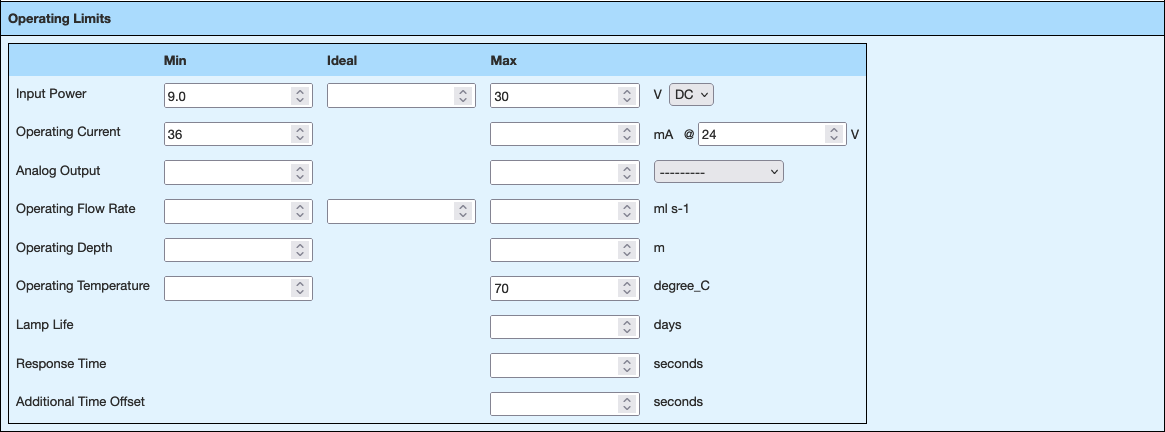Click the Operating Temperature Max stepper arrows
Screen dimensions: 1165x432
627,288
